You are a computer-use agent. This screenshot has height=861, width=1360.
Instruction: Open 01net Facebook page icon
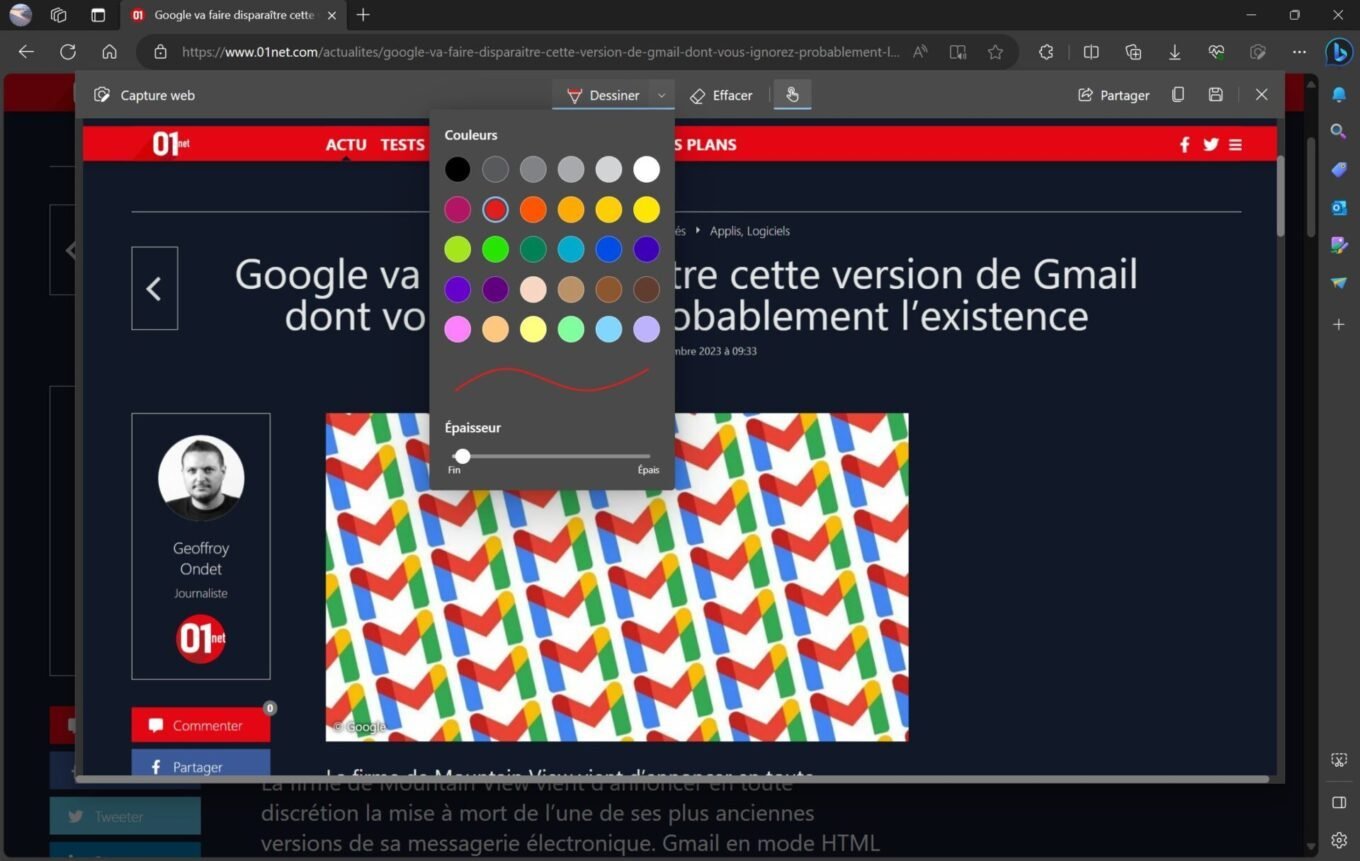pyautogui.click(x=1184, y=144)
